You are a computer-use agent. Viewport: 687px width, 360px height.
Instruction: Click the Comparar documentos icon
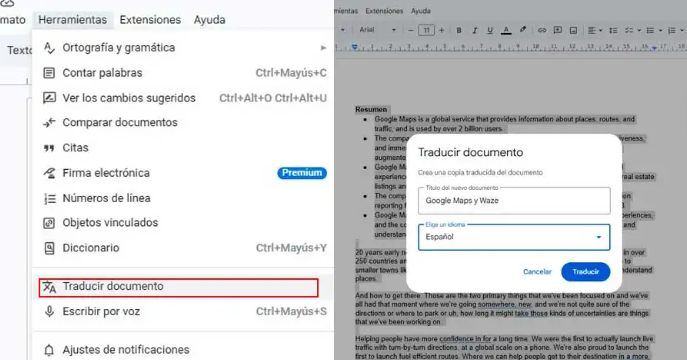[50, 123]
